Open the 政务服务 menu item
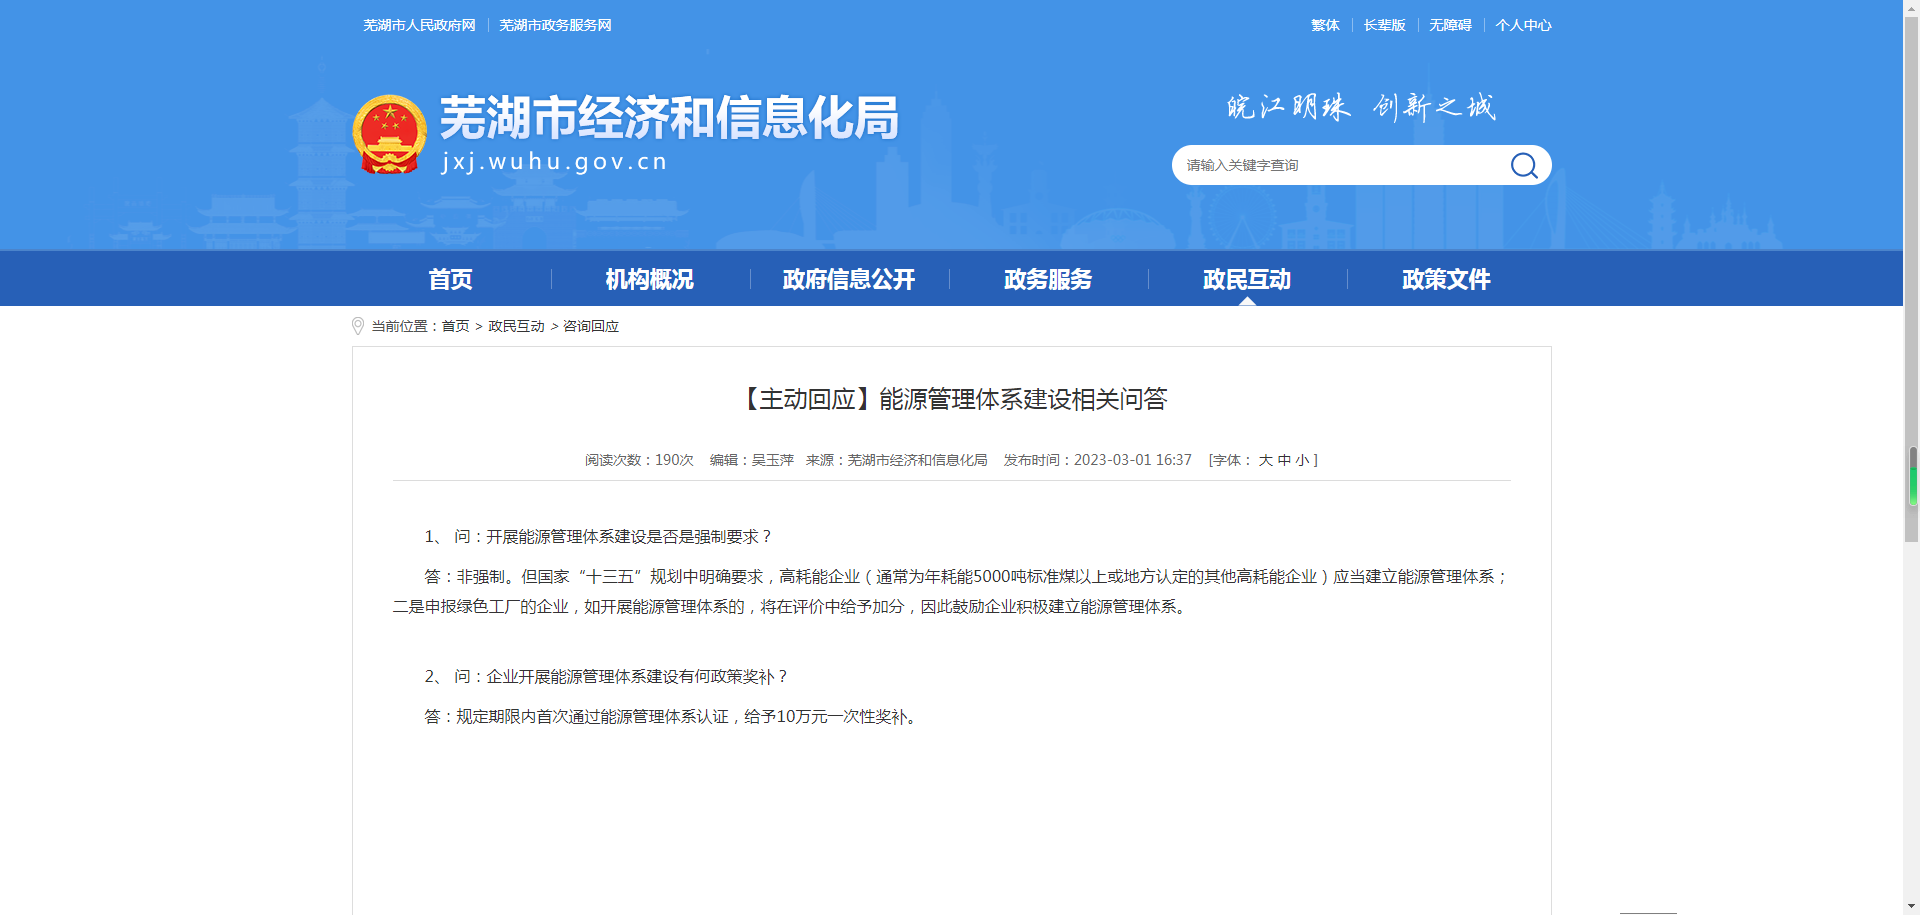 tap(1047, 279)
